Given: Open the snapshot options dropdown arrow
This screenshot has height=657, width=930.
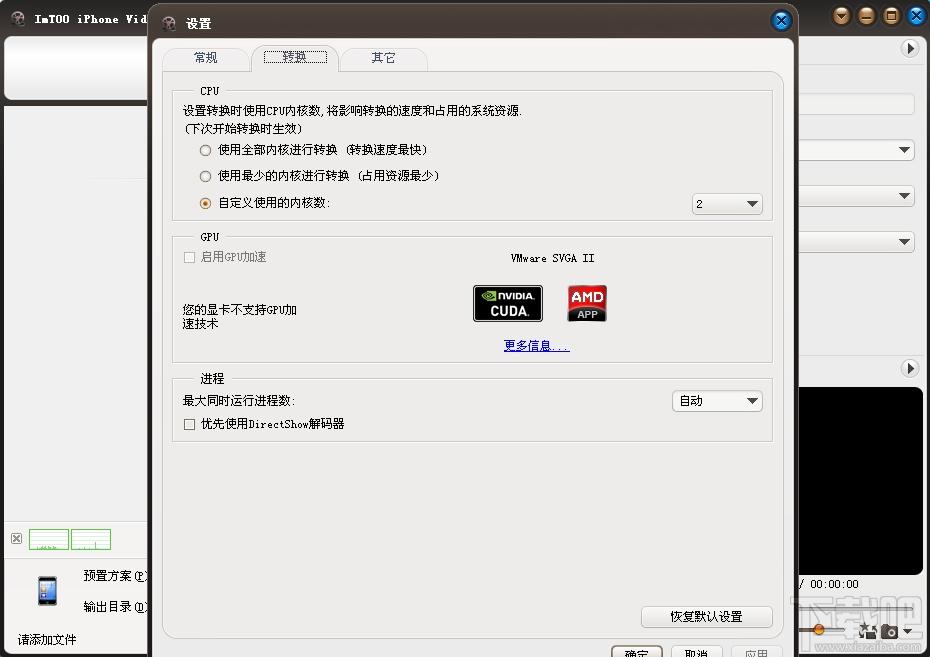Looking at the screenshot, I should (907, 632).
